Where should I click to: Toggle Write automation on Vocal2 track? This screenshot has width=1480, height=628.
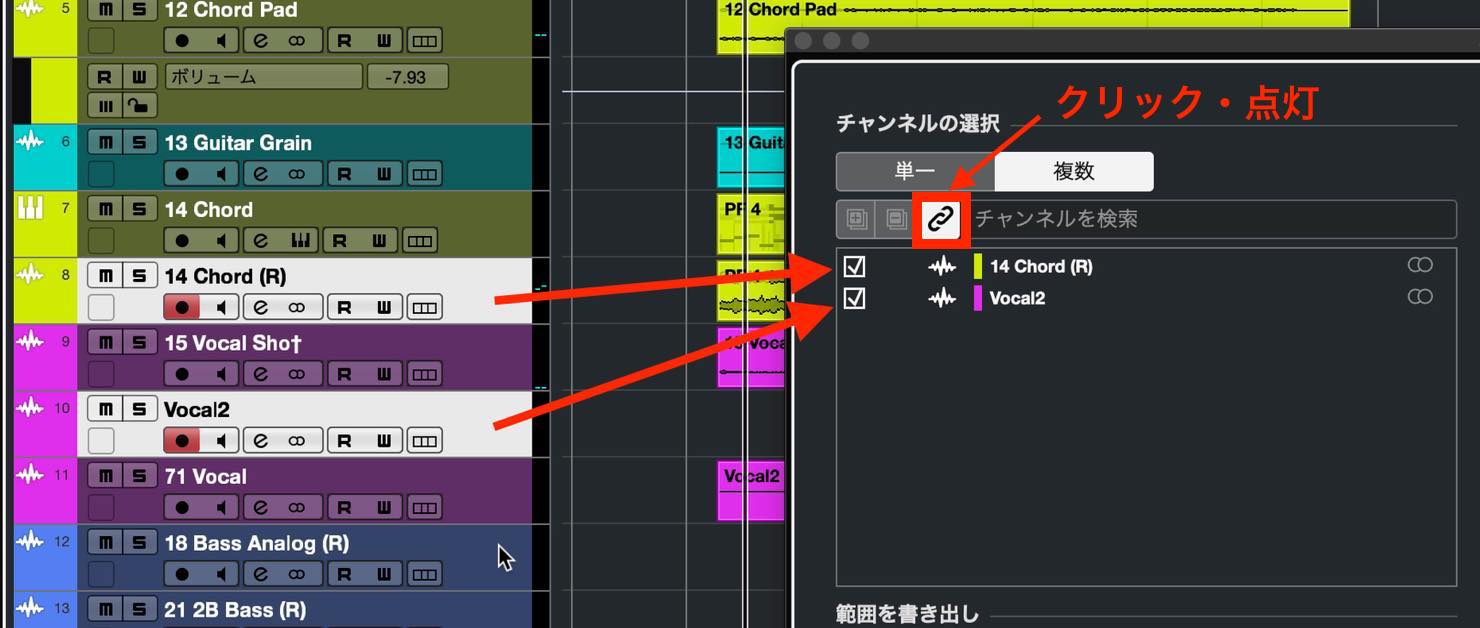tap(383, 441)
